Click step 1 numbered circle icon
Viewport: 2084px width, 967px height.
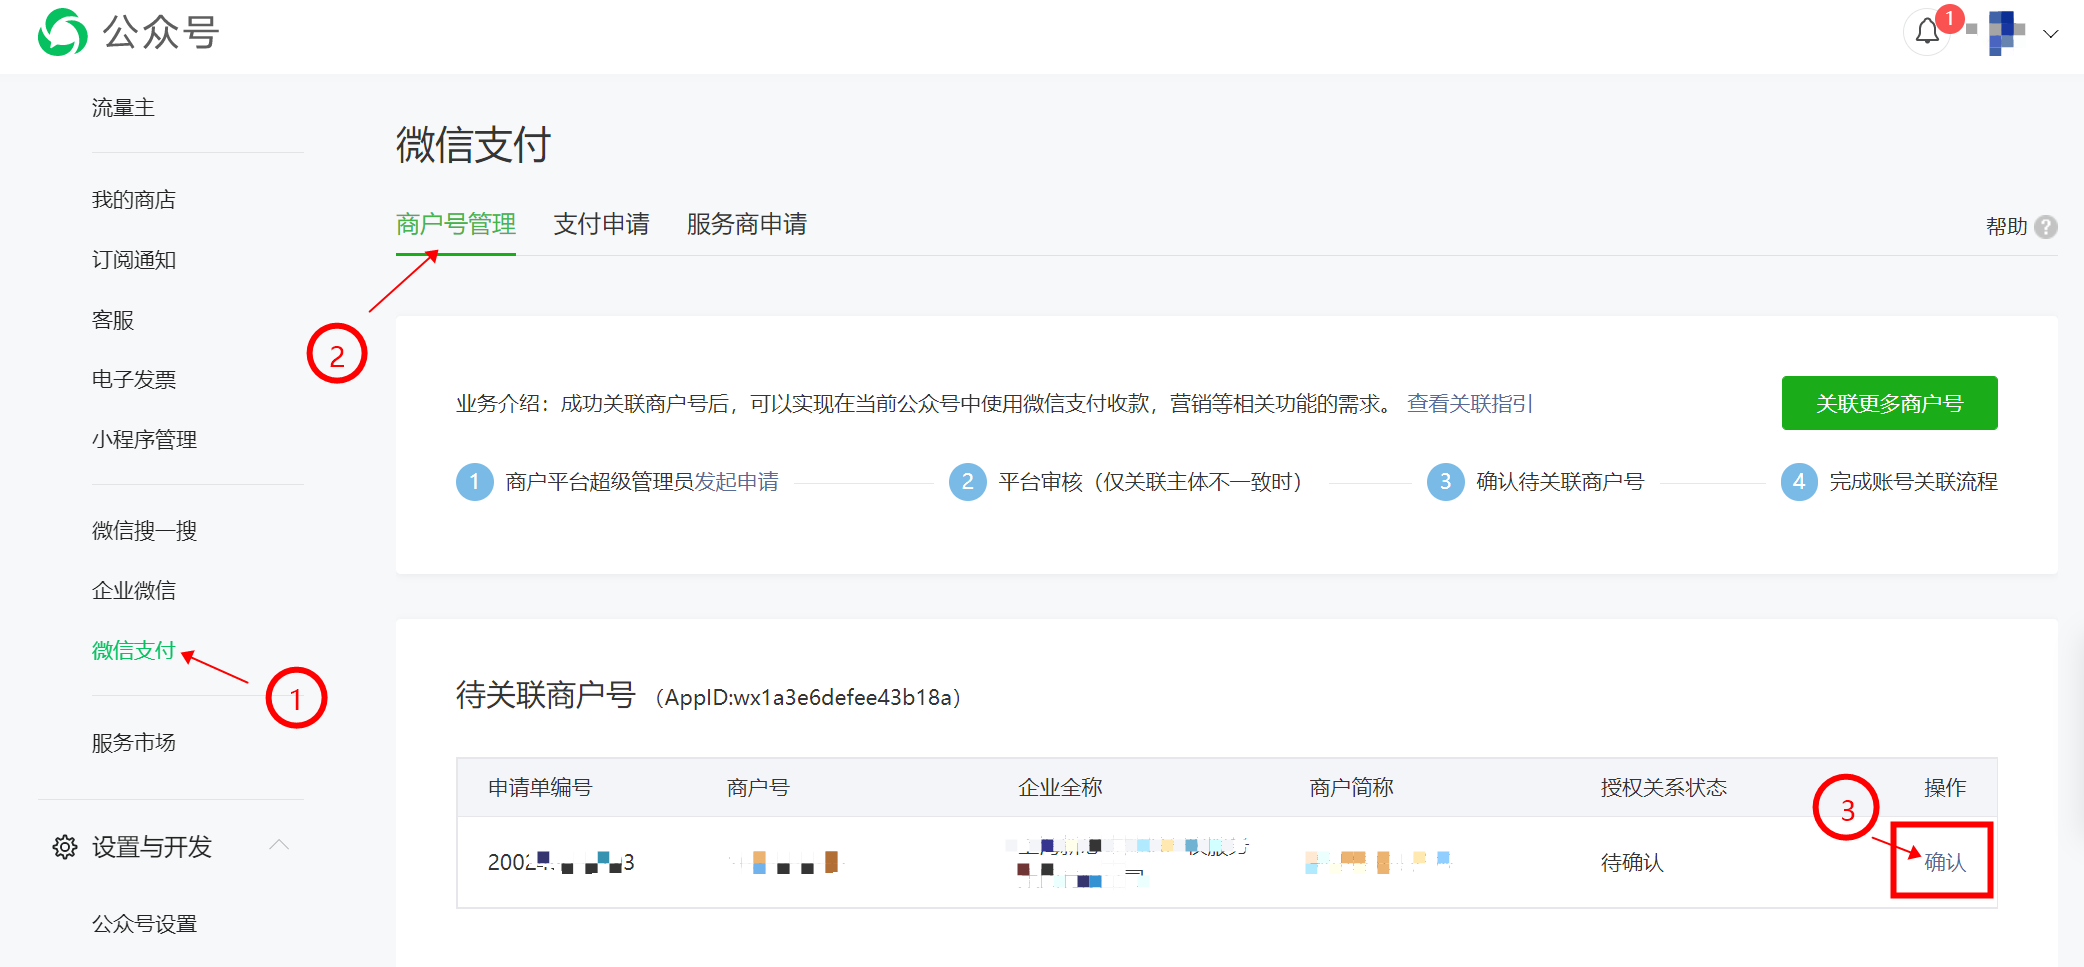475,482
